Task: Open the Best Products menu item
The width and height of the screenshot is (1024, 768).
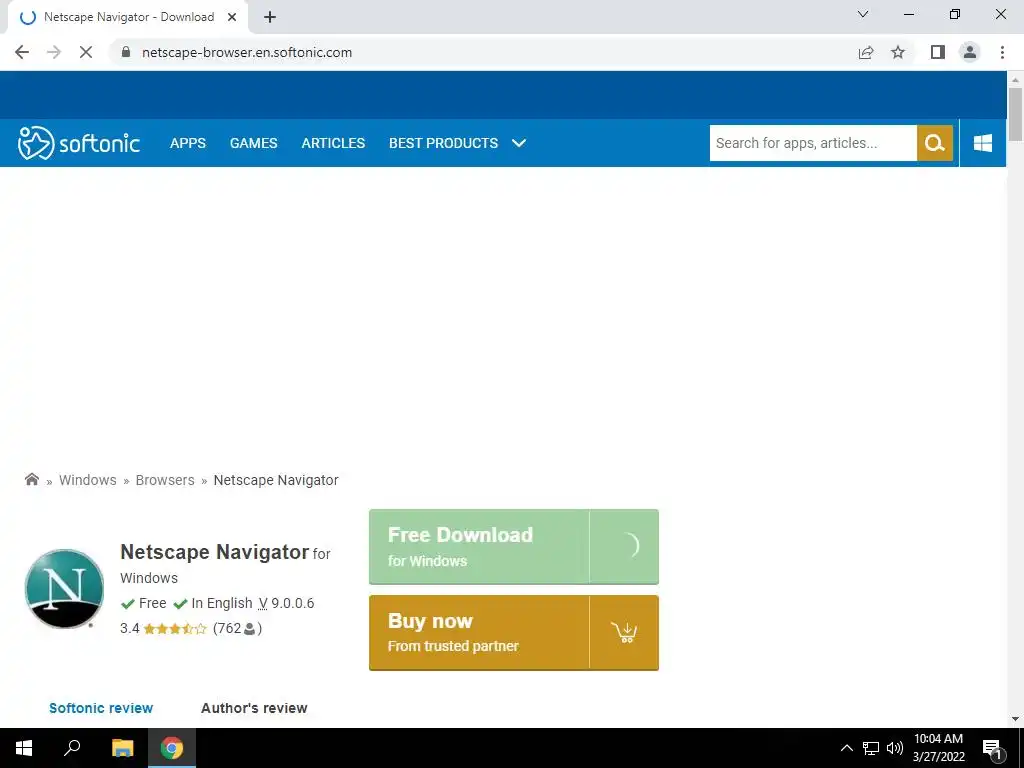Action: (443, 143)
